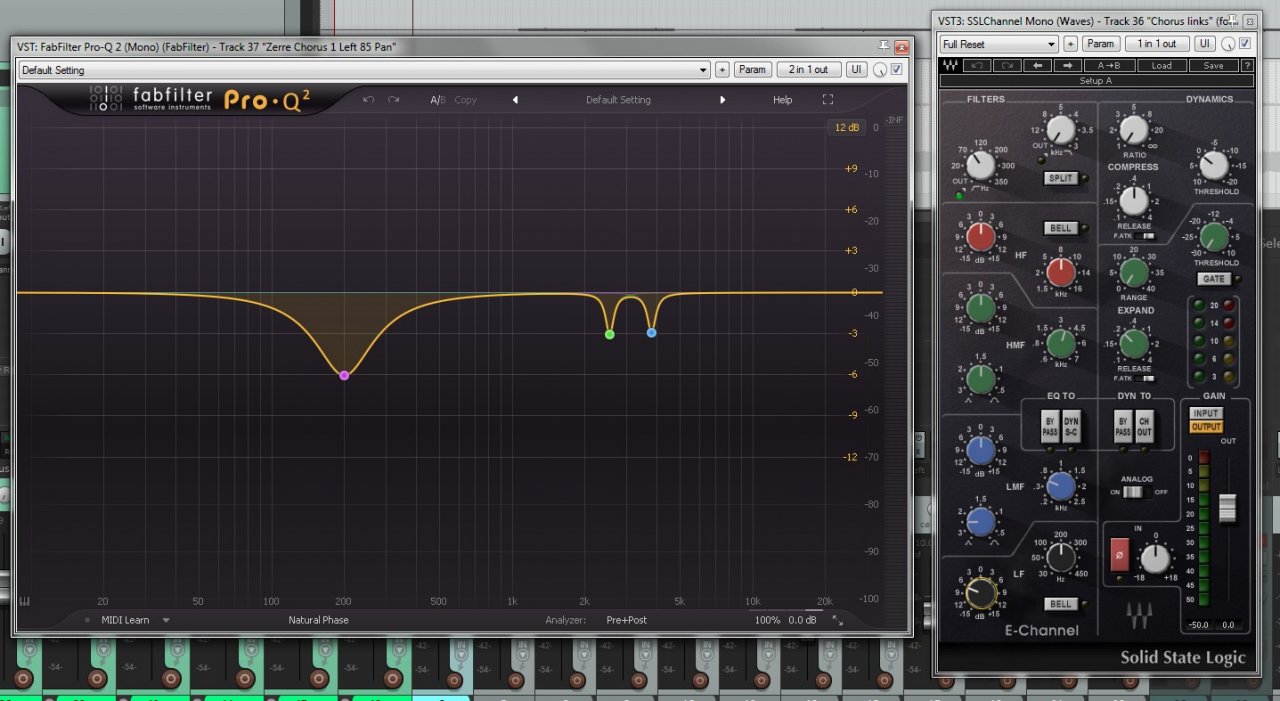Click the 2 in 1 out routing button
This screenshot has width=1280, height=701.
tap(808, 70)
